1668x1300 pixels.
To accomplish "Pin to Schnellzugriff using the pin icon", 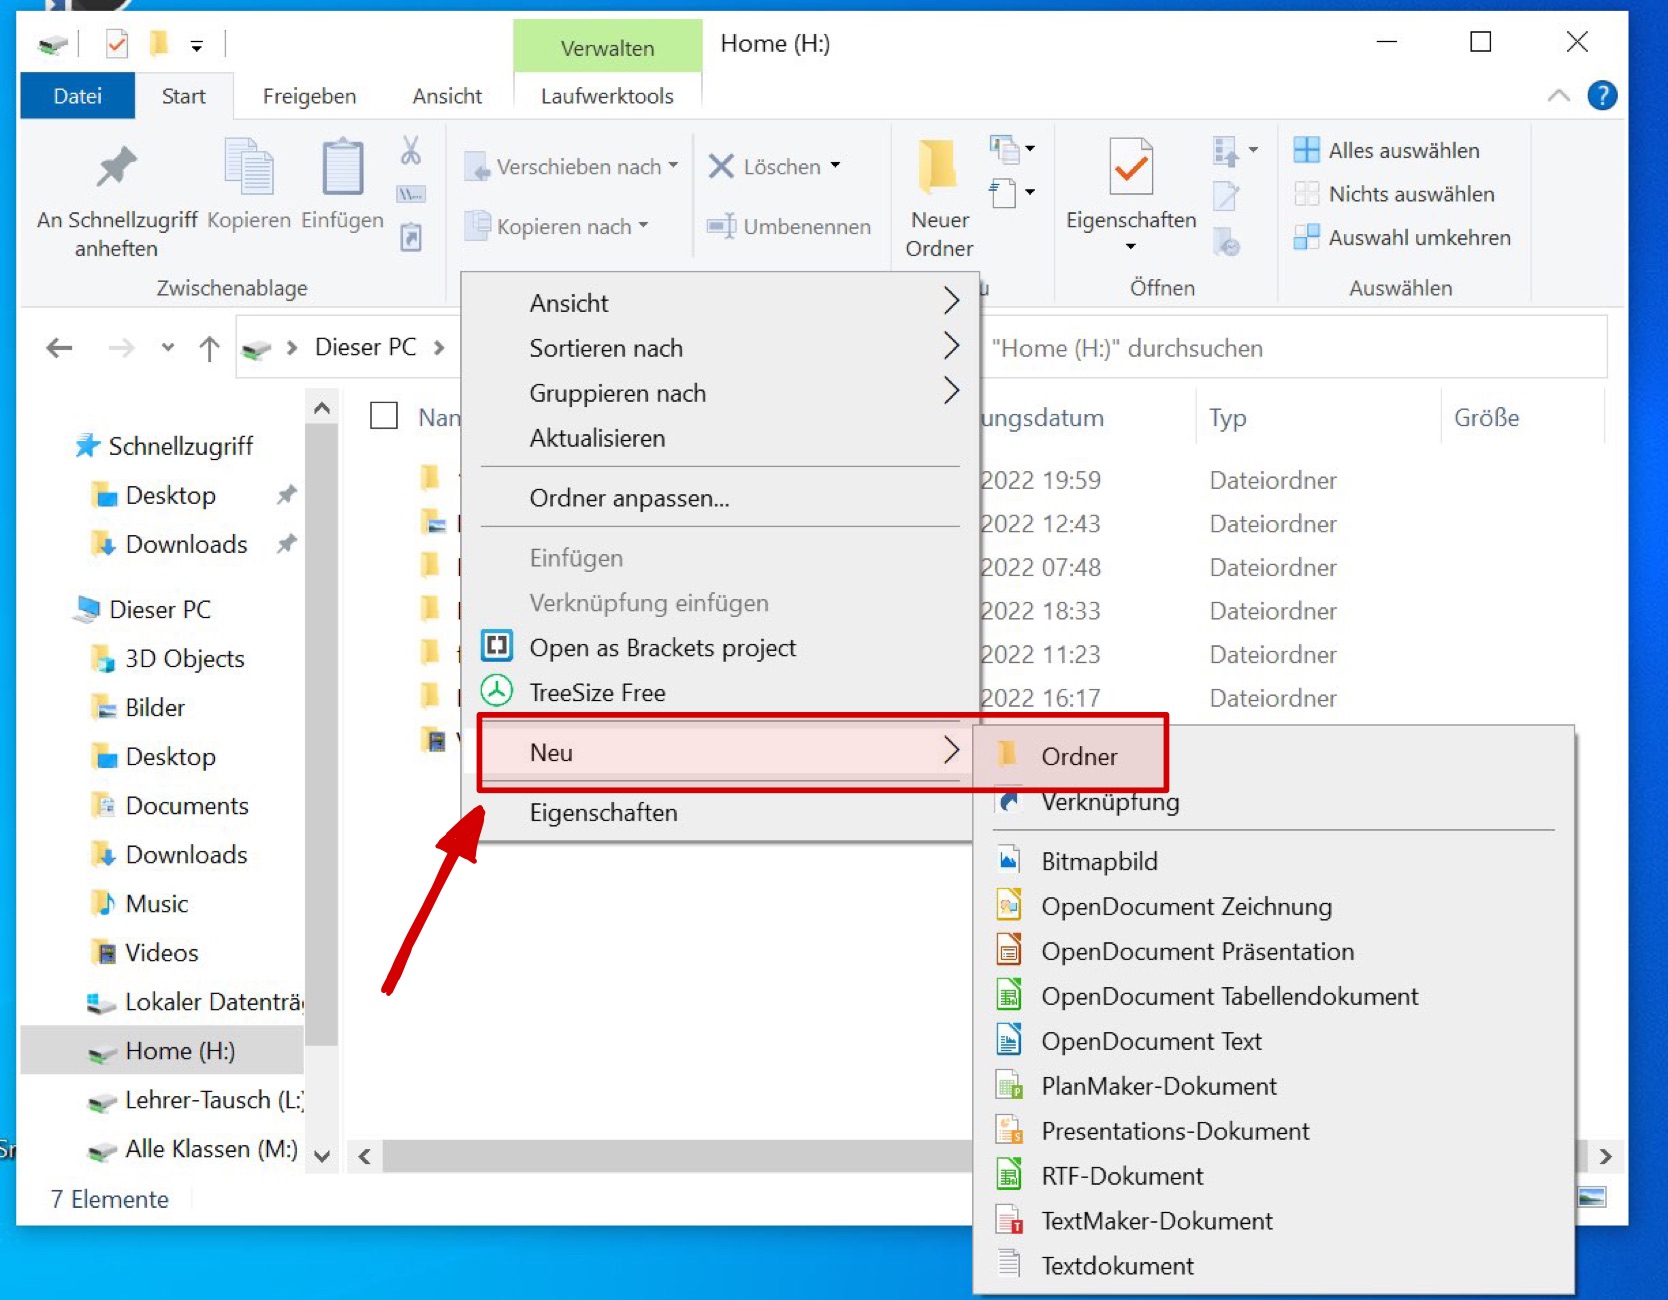I will click(x=116, y=168).
